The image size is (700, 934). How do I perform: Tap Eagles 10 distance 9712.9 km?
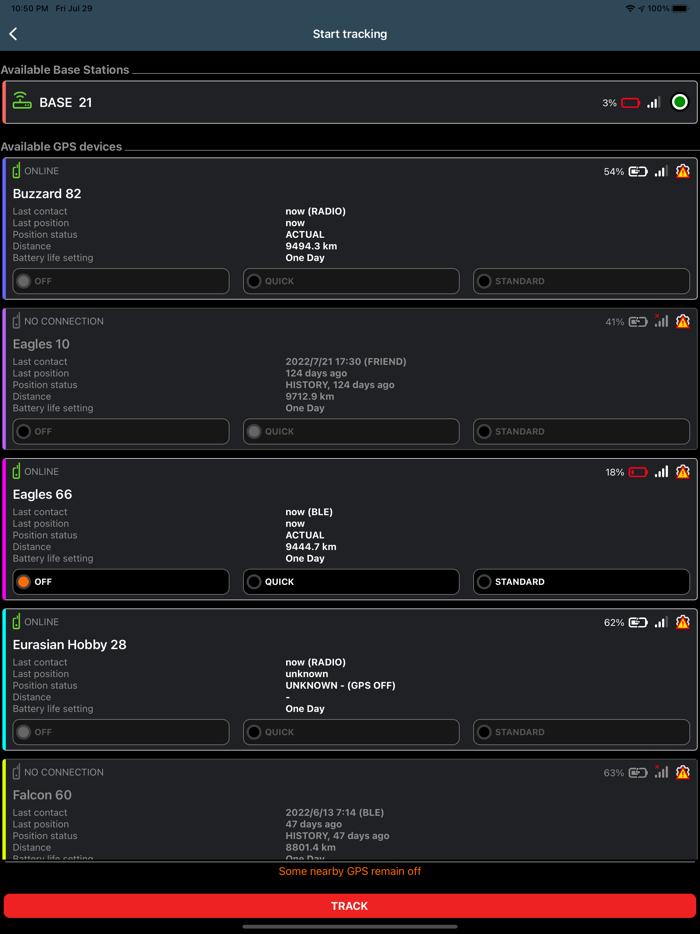pyautogui.click(x=310, y=396)
